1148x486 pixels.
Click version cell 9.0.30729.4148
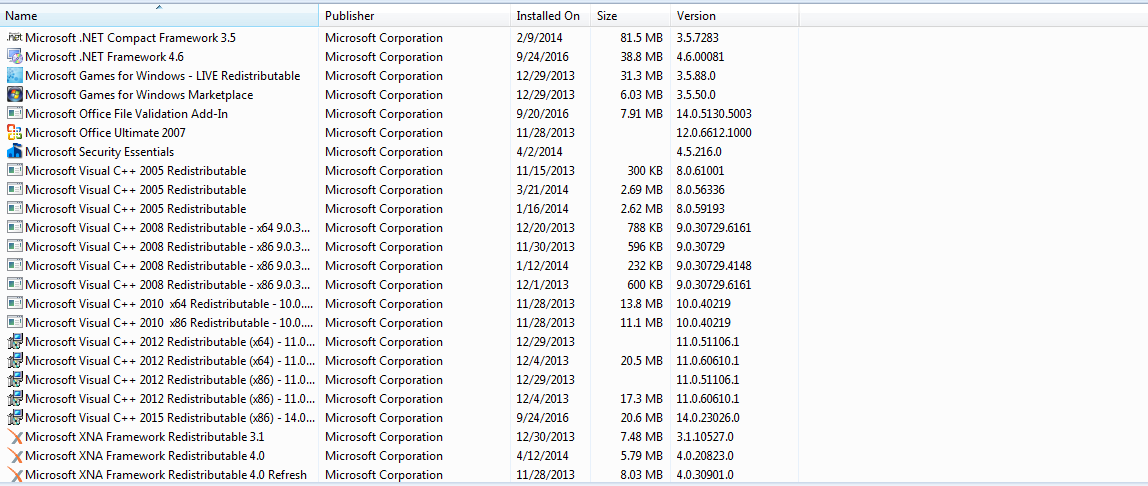click(714, 266)
